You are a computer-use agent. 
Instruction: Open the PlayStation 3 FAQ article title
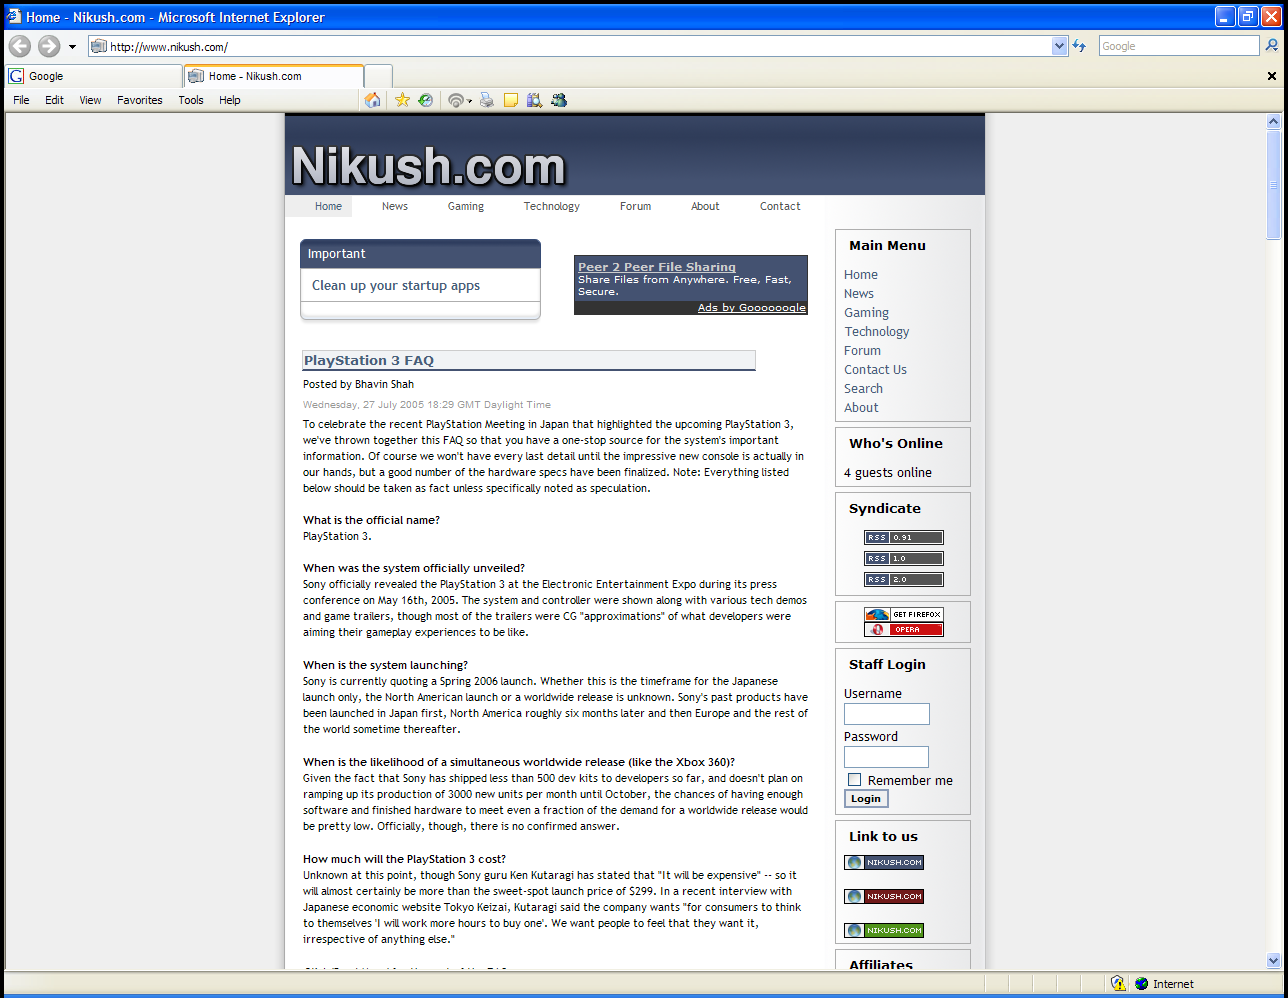[369, 360]
